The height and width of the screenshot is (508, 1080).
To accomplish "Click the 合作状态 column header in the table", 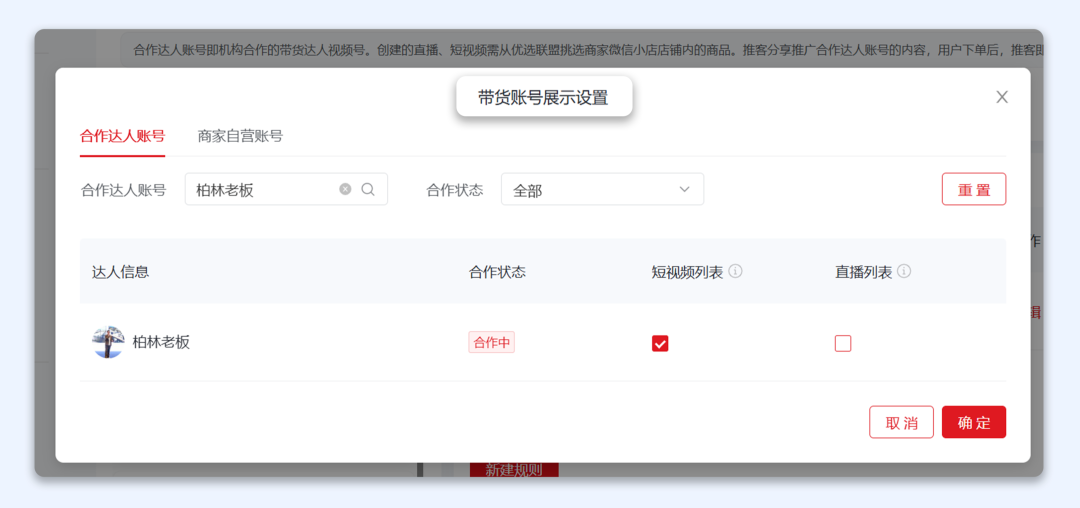I will [x=497, y=271].
